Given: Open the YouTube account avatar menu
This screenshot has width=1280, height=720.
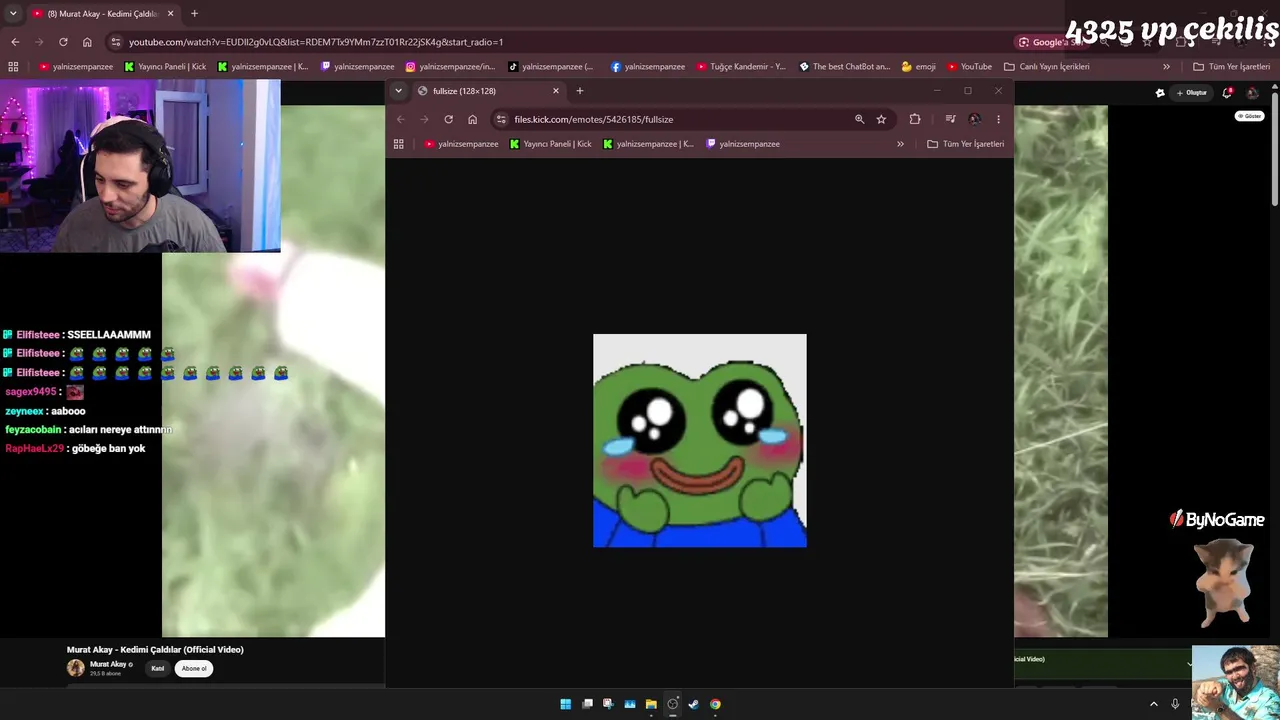Looking at the screenshot, I should (1253, 93).
